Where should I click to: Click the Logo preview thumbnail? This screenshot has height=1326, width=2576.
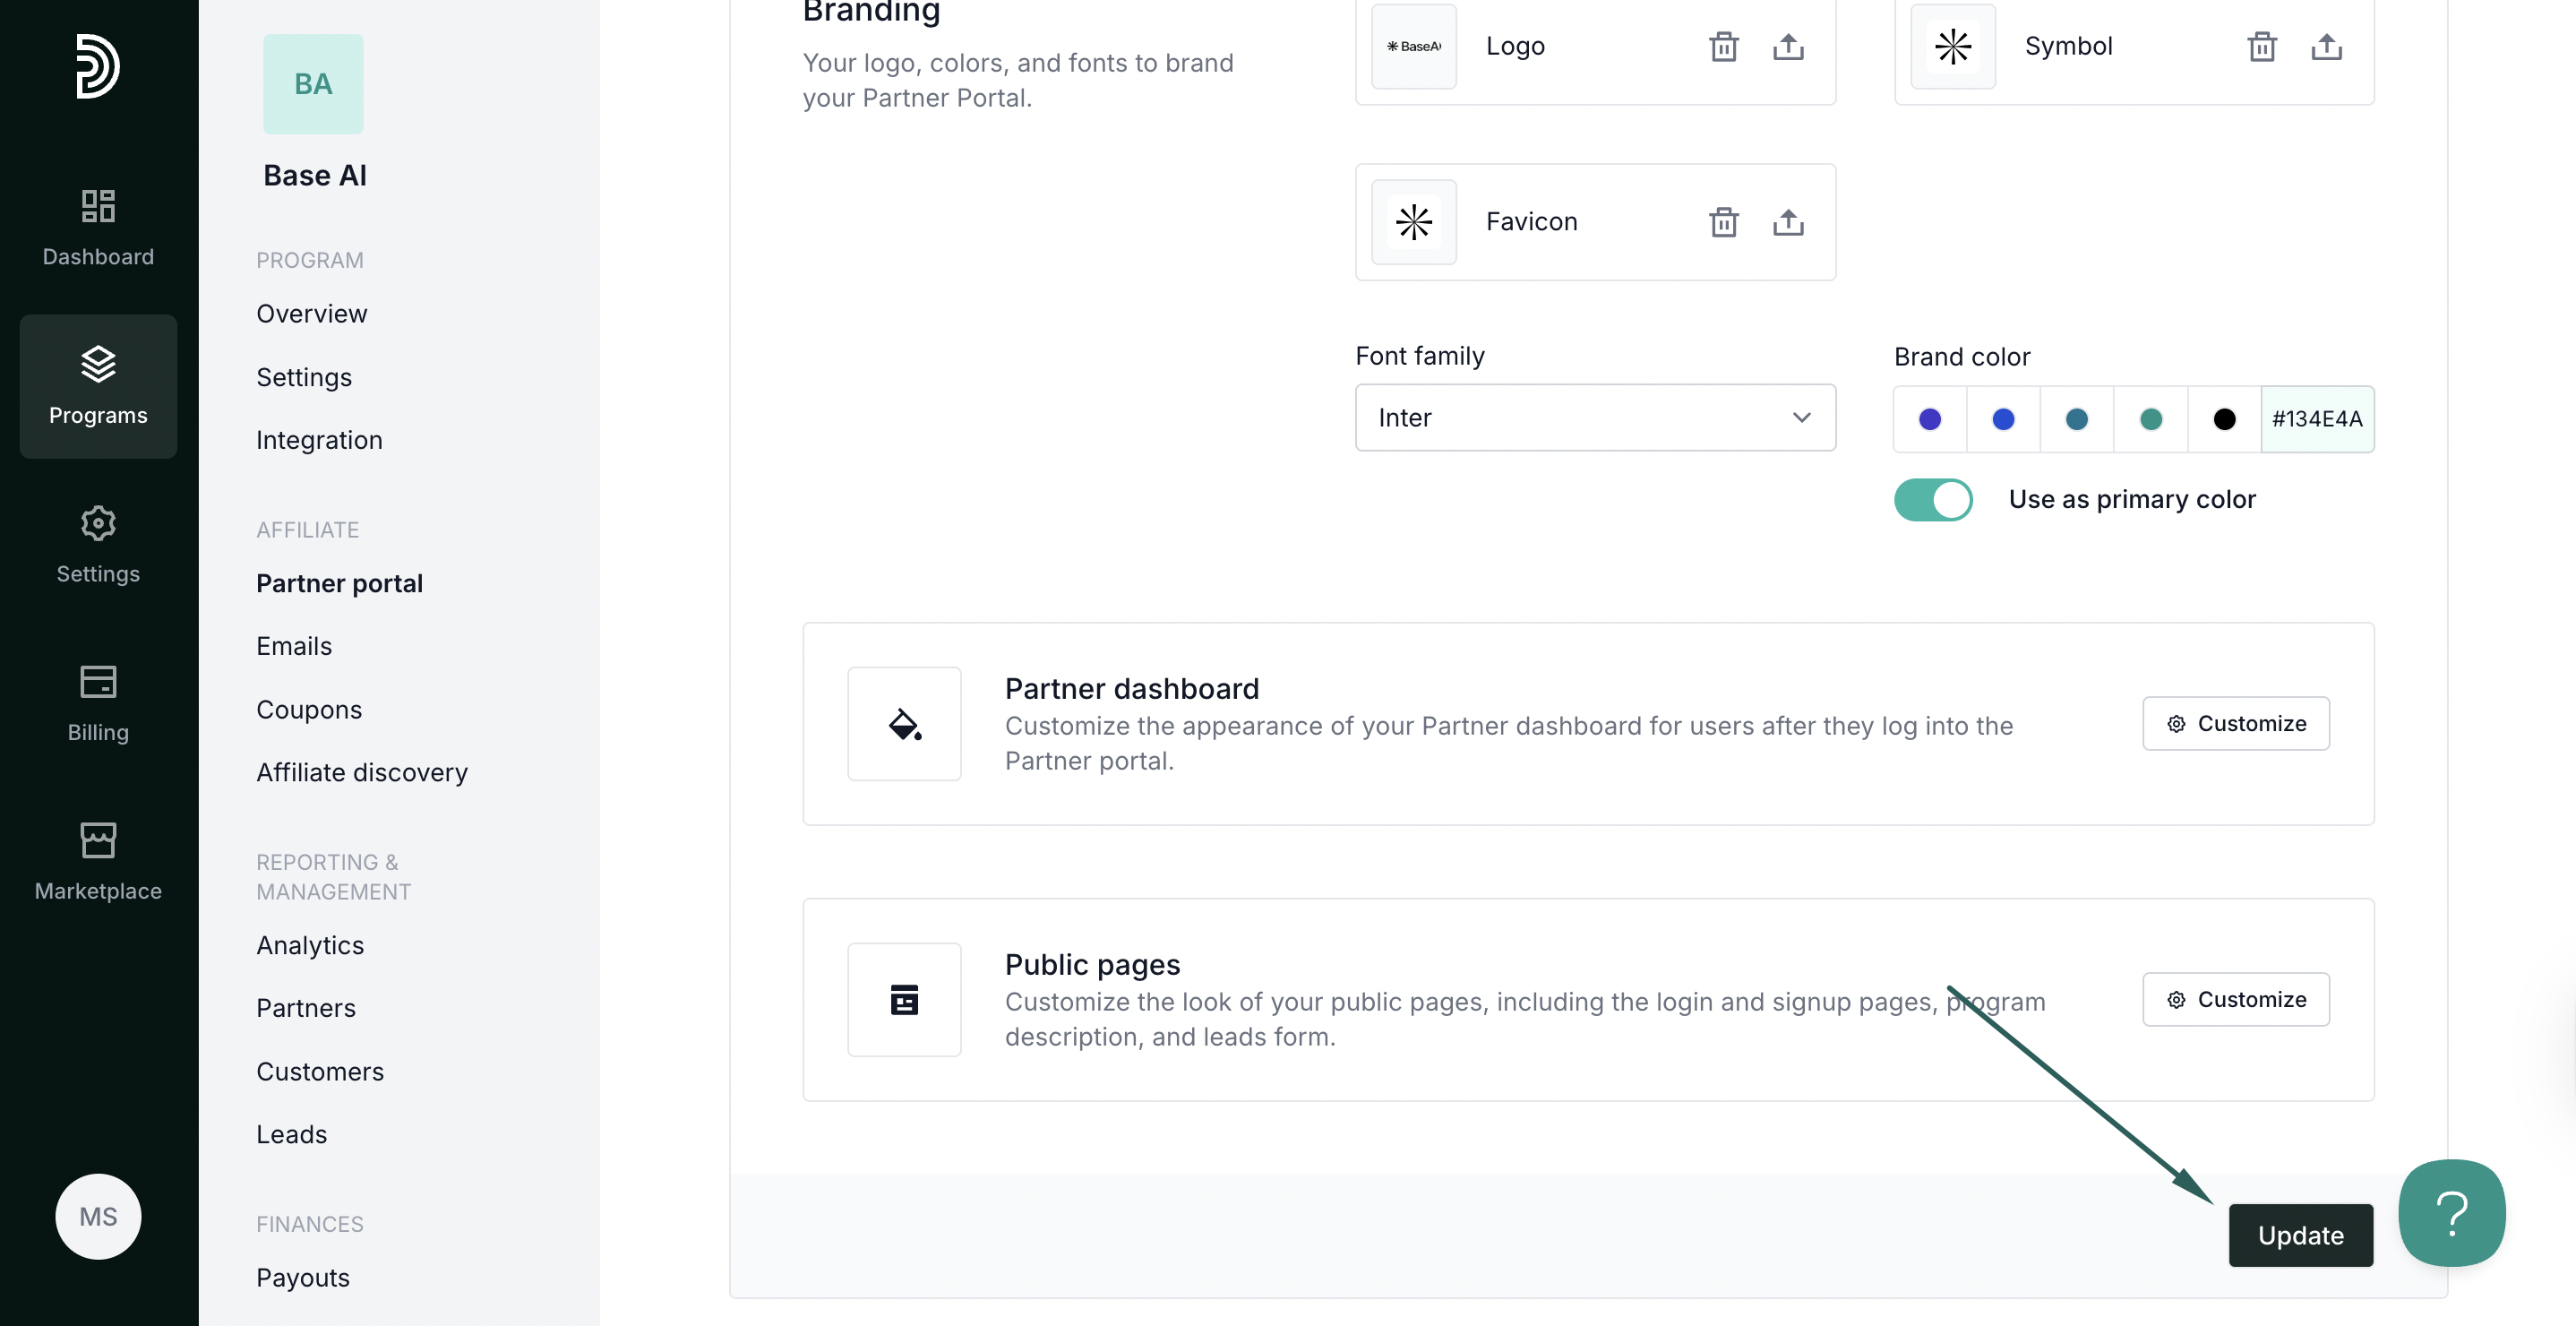click(1413, 46)
